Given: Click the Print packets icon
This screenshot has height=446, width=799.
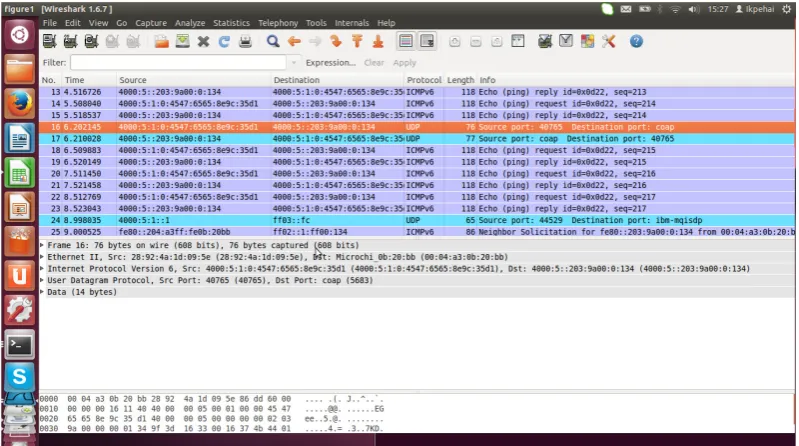Looking at the screenshot, I should pyautogui.click(x=245, y=41).
